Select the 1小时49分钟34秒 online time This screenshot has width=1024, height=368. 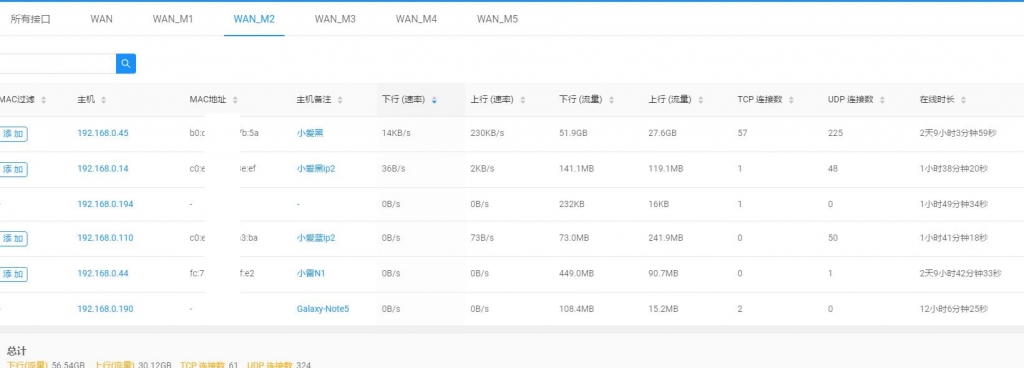pyautogui.click(x=953, y=204)
